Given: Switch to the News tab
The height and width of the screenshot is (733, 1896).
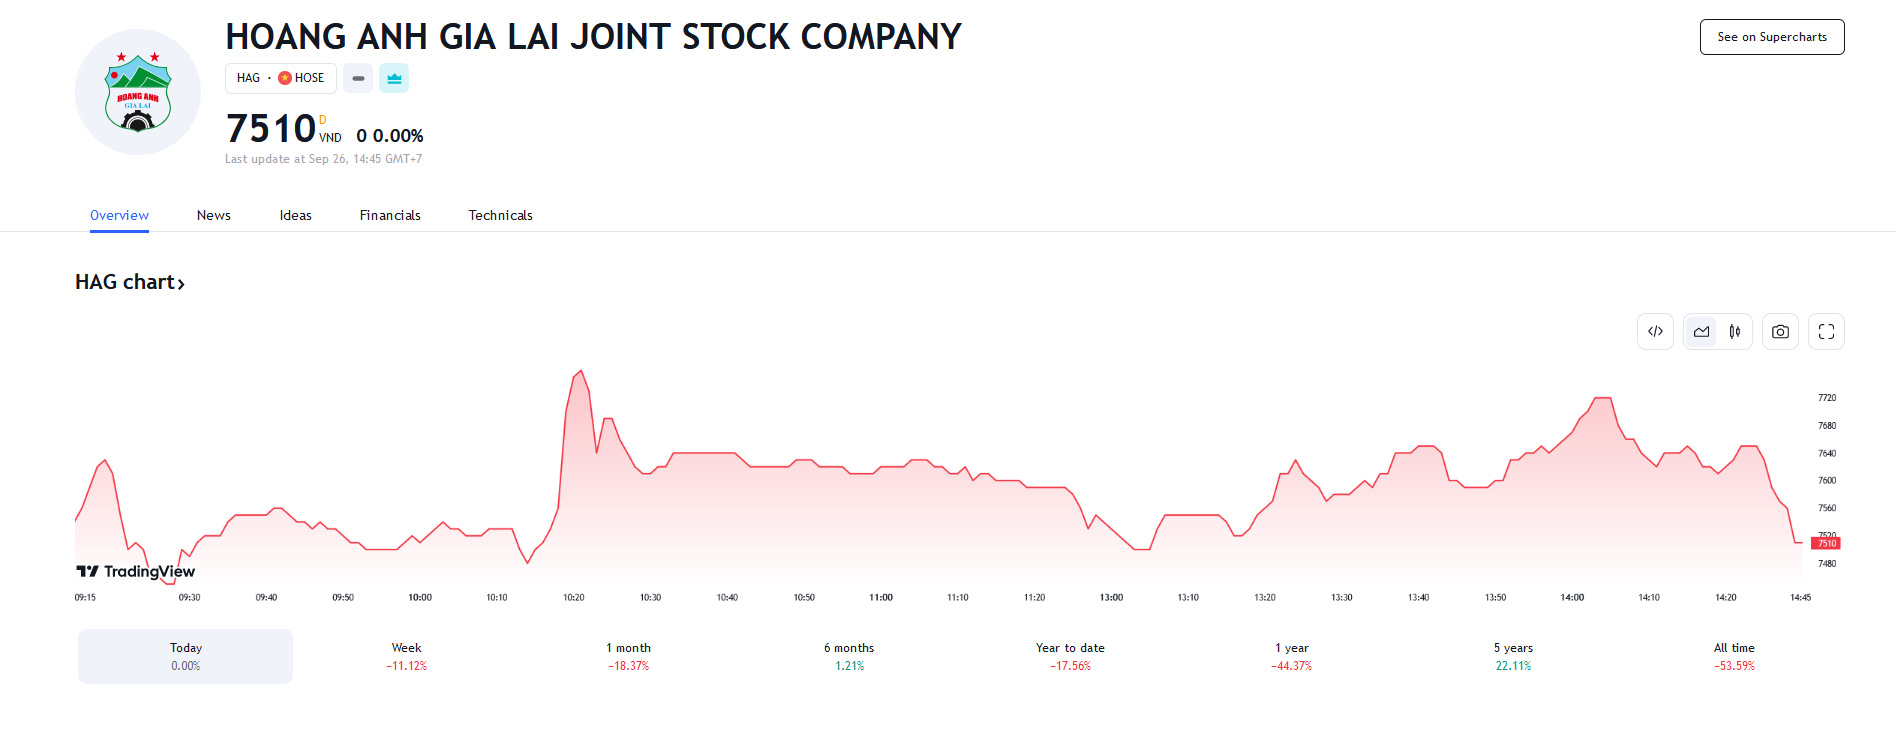Looking at the screenshot, I should (x=213, y=215).
